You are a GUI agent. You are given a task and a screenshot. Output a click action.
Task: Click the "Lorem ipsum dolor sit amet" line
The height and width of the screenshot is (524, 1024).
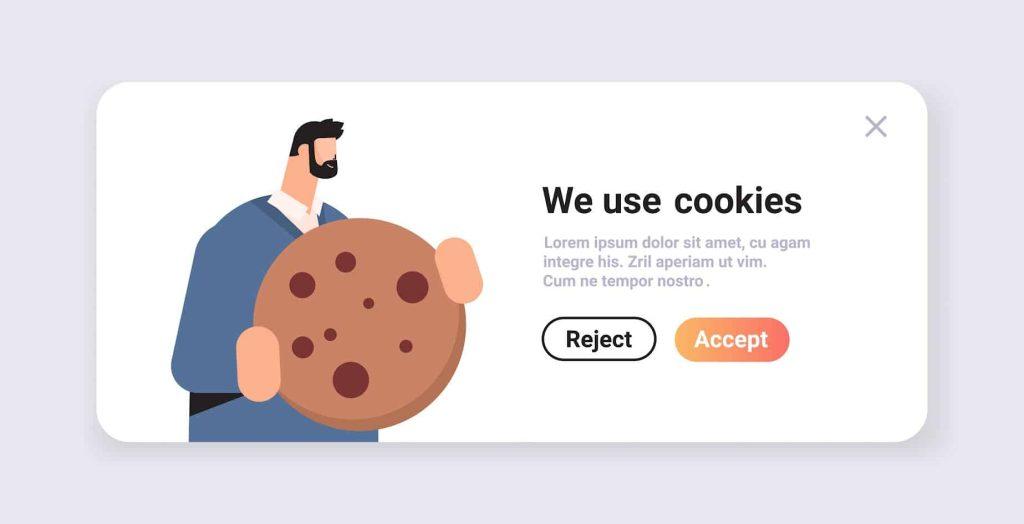tap(677, 243)
